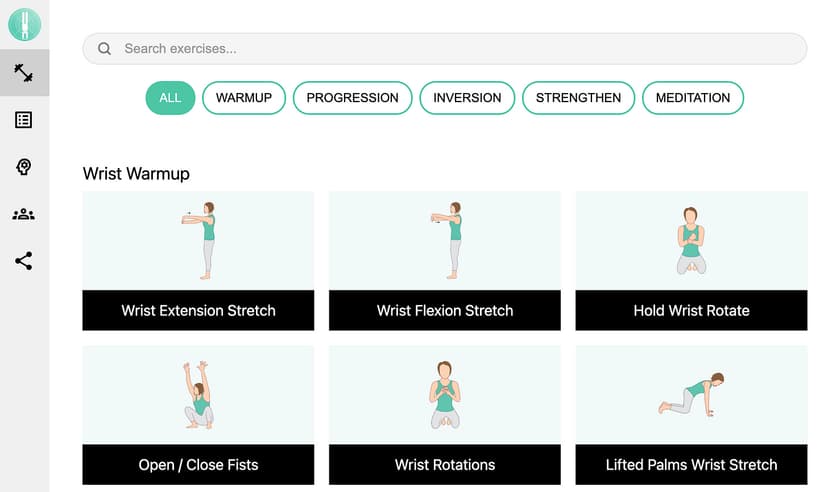Click the search magnifier icon
The image size is (828, 492).
click(x=104, y=49)
